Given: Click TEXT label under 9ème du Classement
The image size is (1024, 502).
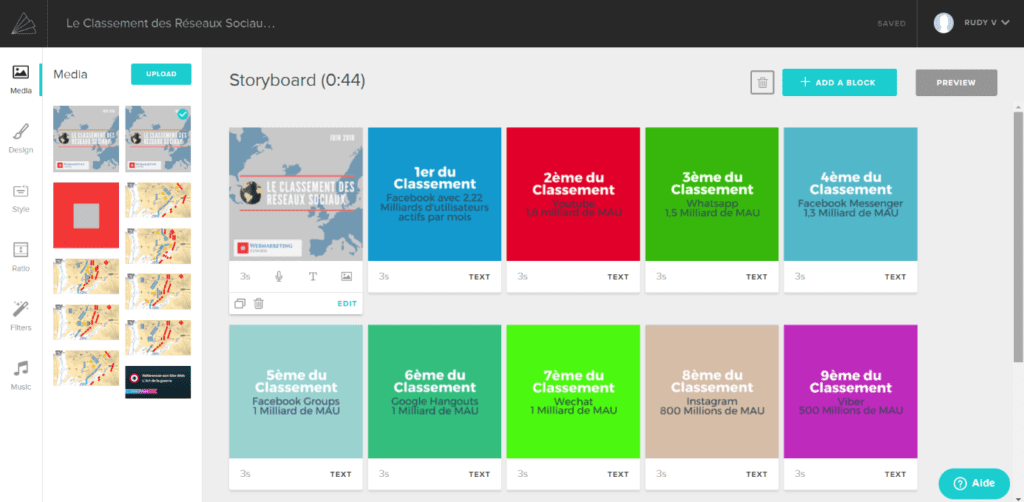Looking at the screenshot, I should (895, 475).
